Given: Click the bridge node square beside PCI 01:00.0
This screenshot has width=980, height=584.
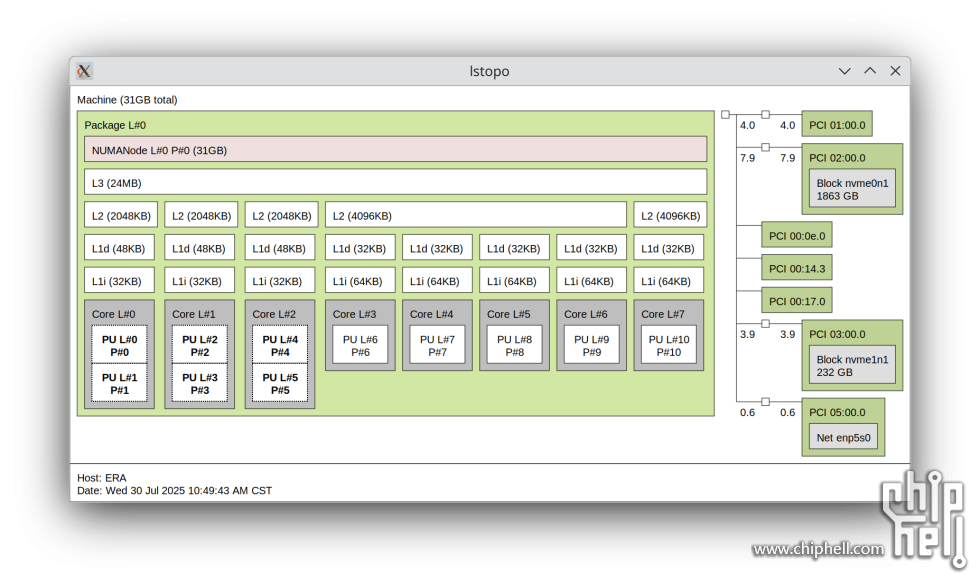Looking at the screenshot, I should coord(766,114).
